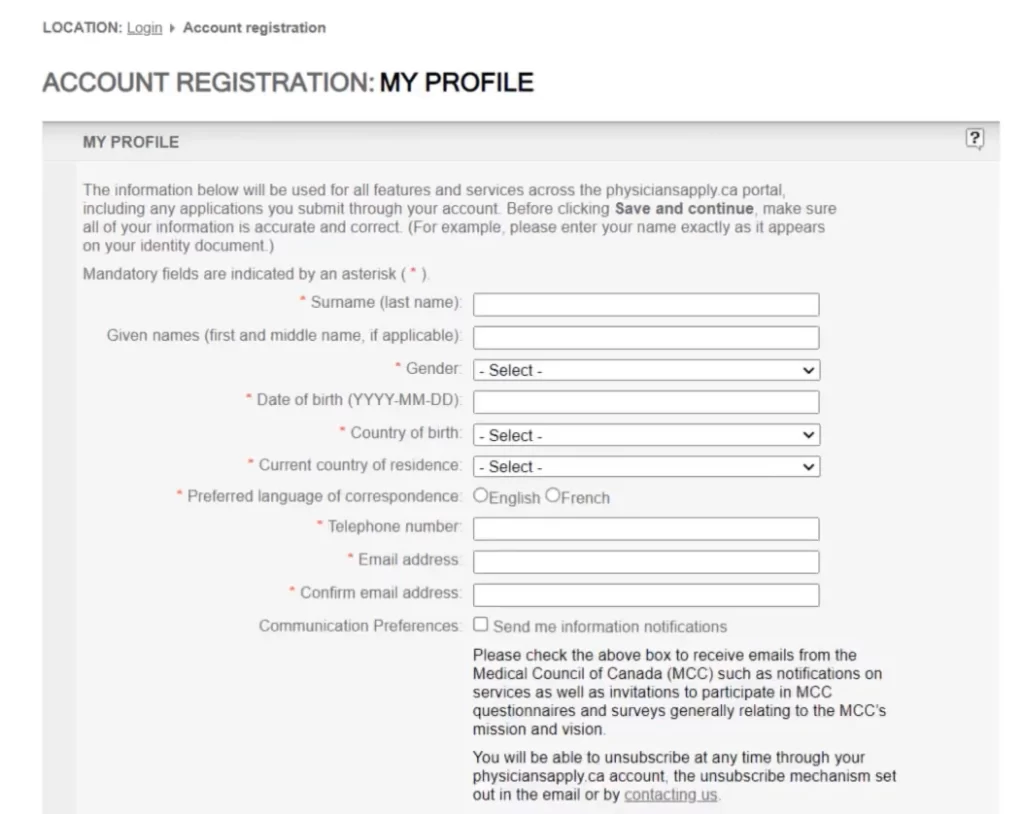Click the Login breadcrumb link
The width and height of the screenshot is (1024, 814).
(x=144, y=28)
